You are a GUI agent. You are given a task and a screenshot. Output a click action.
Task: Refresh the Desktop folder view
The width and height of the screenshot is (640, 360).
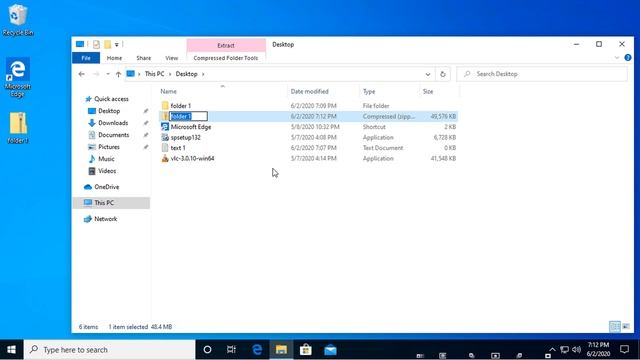click(443, 74)
